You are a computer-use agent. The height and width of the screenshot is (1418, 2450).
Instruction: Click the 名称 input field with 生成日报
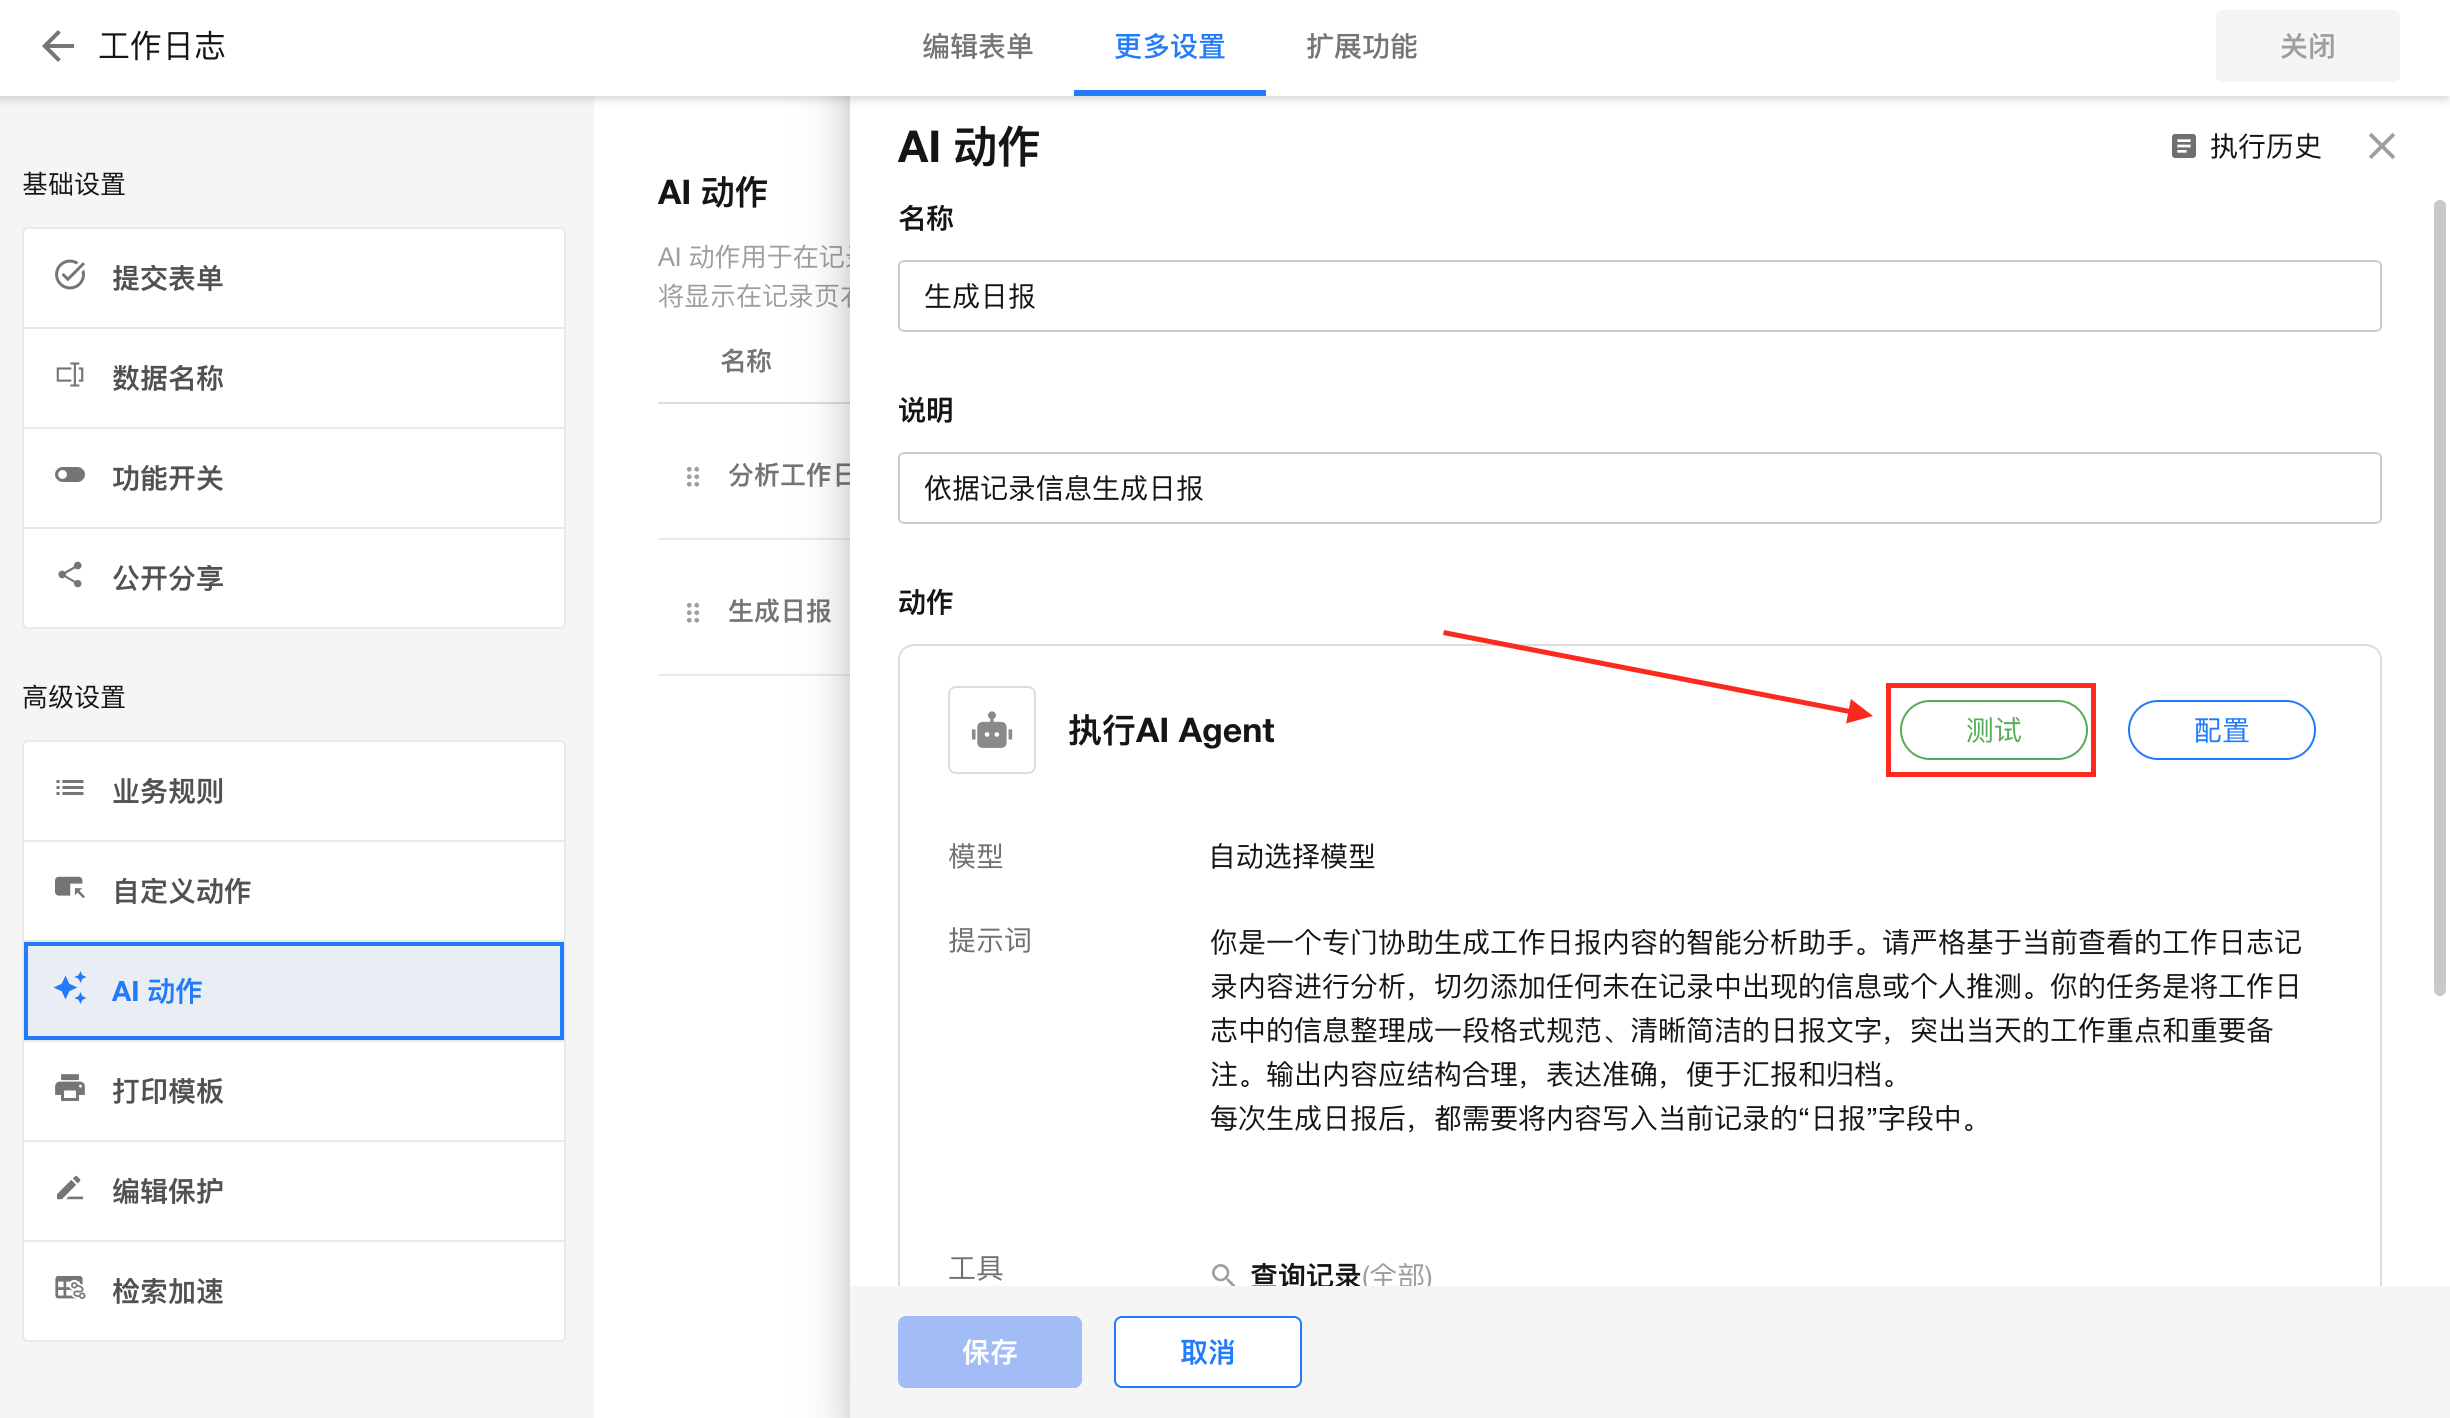tap(1638, 297)
